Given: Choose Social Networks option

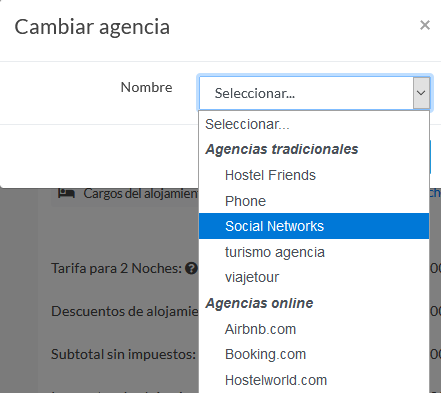Looking at the screenshot, I should (314, 226).
